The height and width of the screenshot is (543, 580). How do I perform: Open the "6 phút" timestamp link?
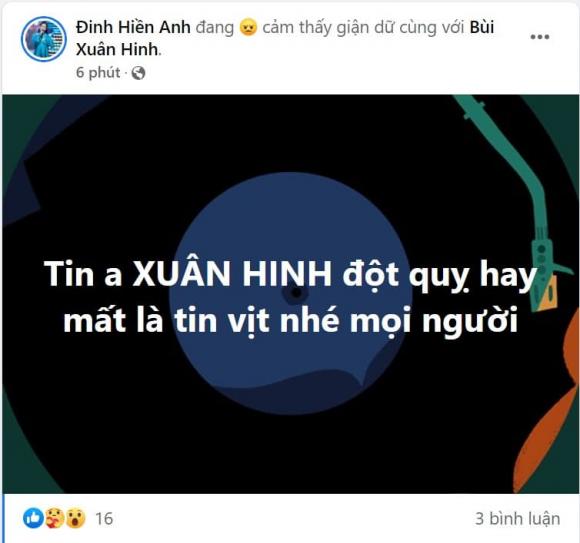click(98, 72)
